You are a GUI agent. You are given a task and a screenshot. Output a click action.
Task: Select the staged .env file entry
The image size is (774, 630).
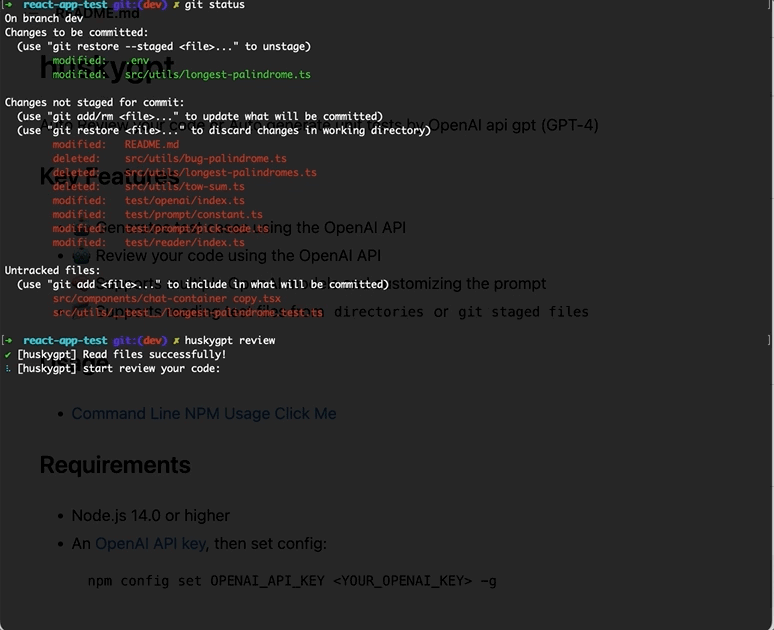pos(101,60)
